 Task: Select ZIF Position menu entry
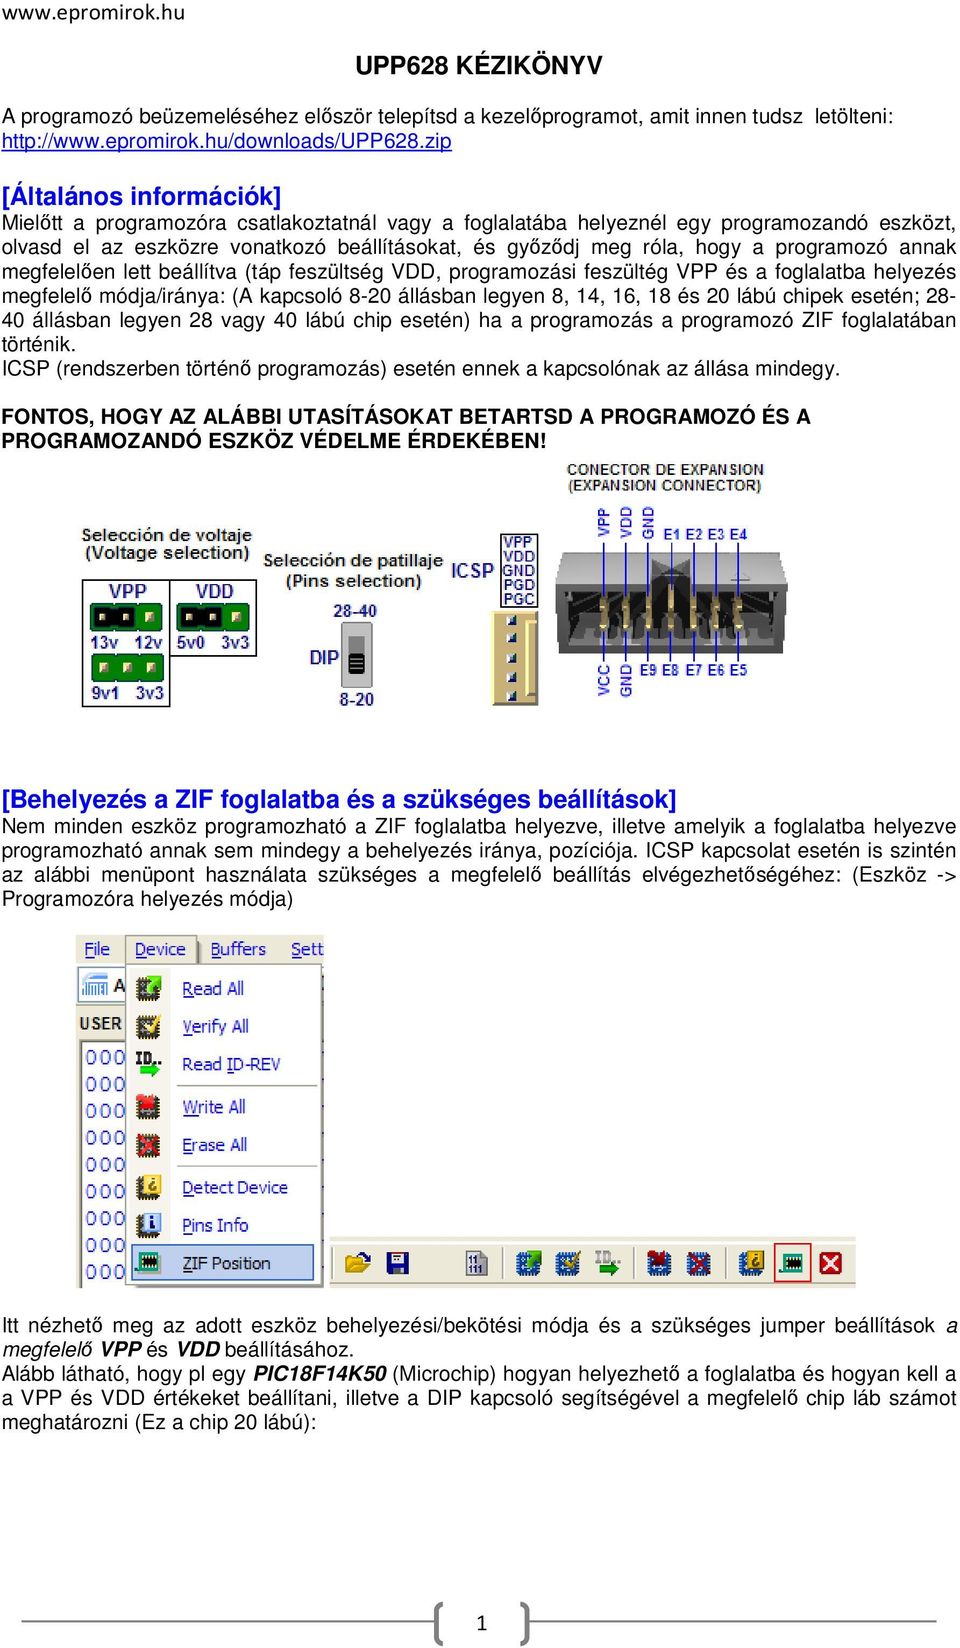[x=222, y=1263]
